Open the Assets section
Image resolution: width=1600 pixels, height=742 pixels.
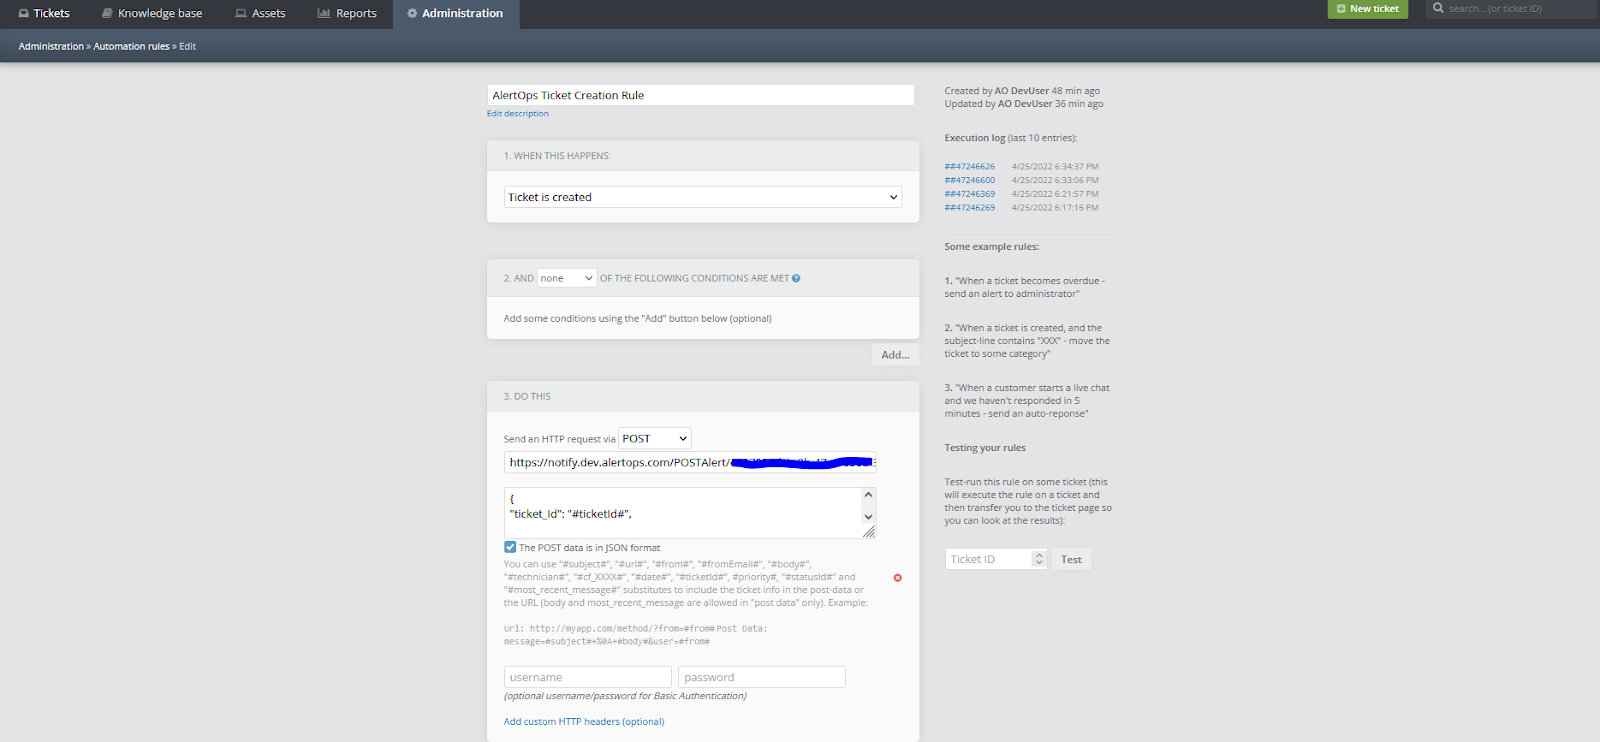tap(260, 13)
